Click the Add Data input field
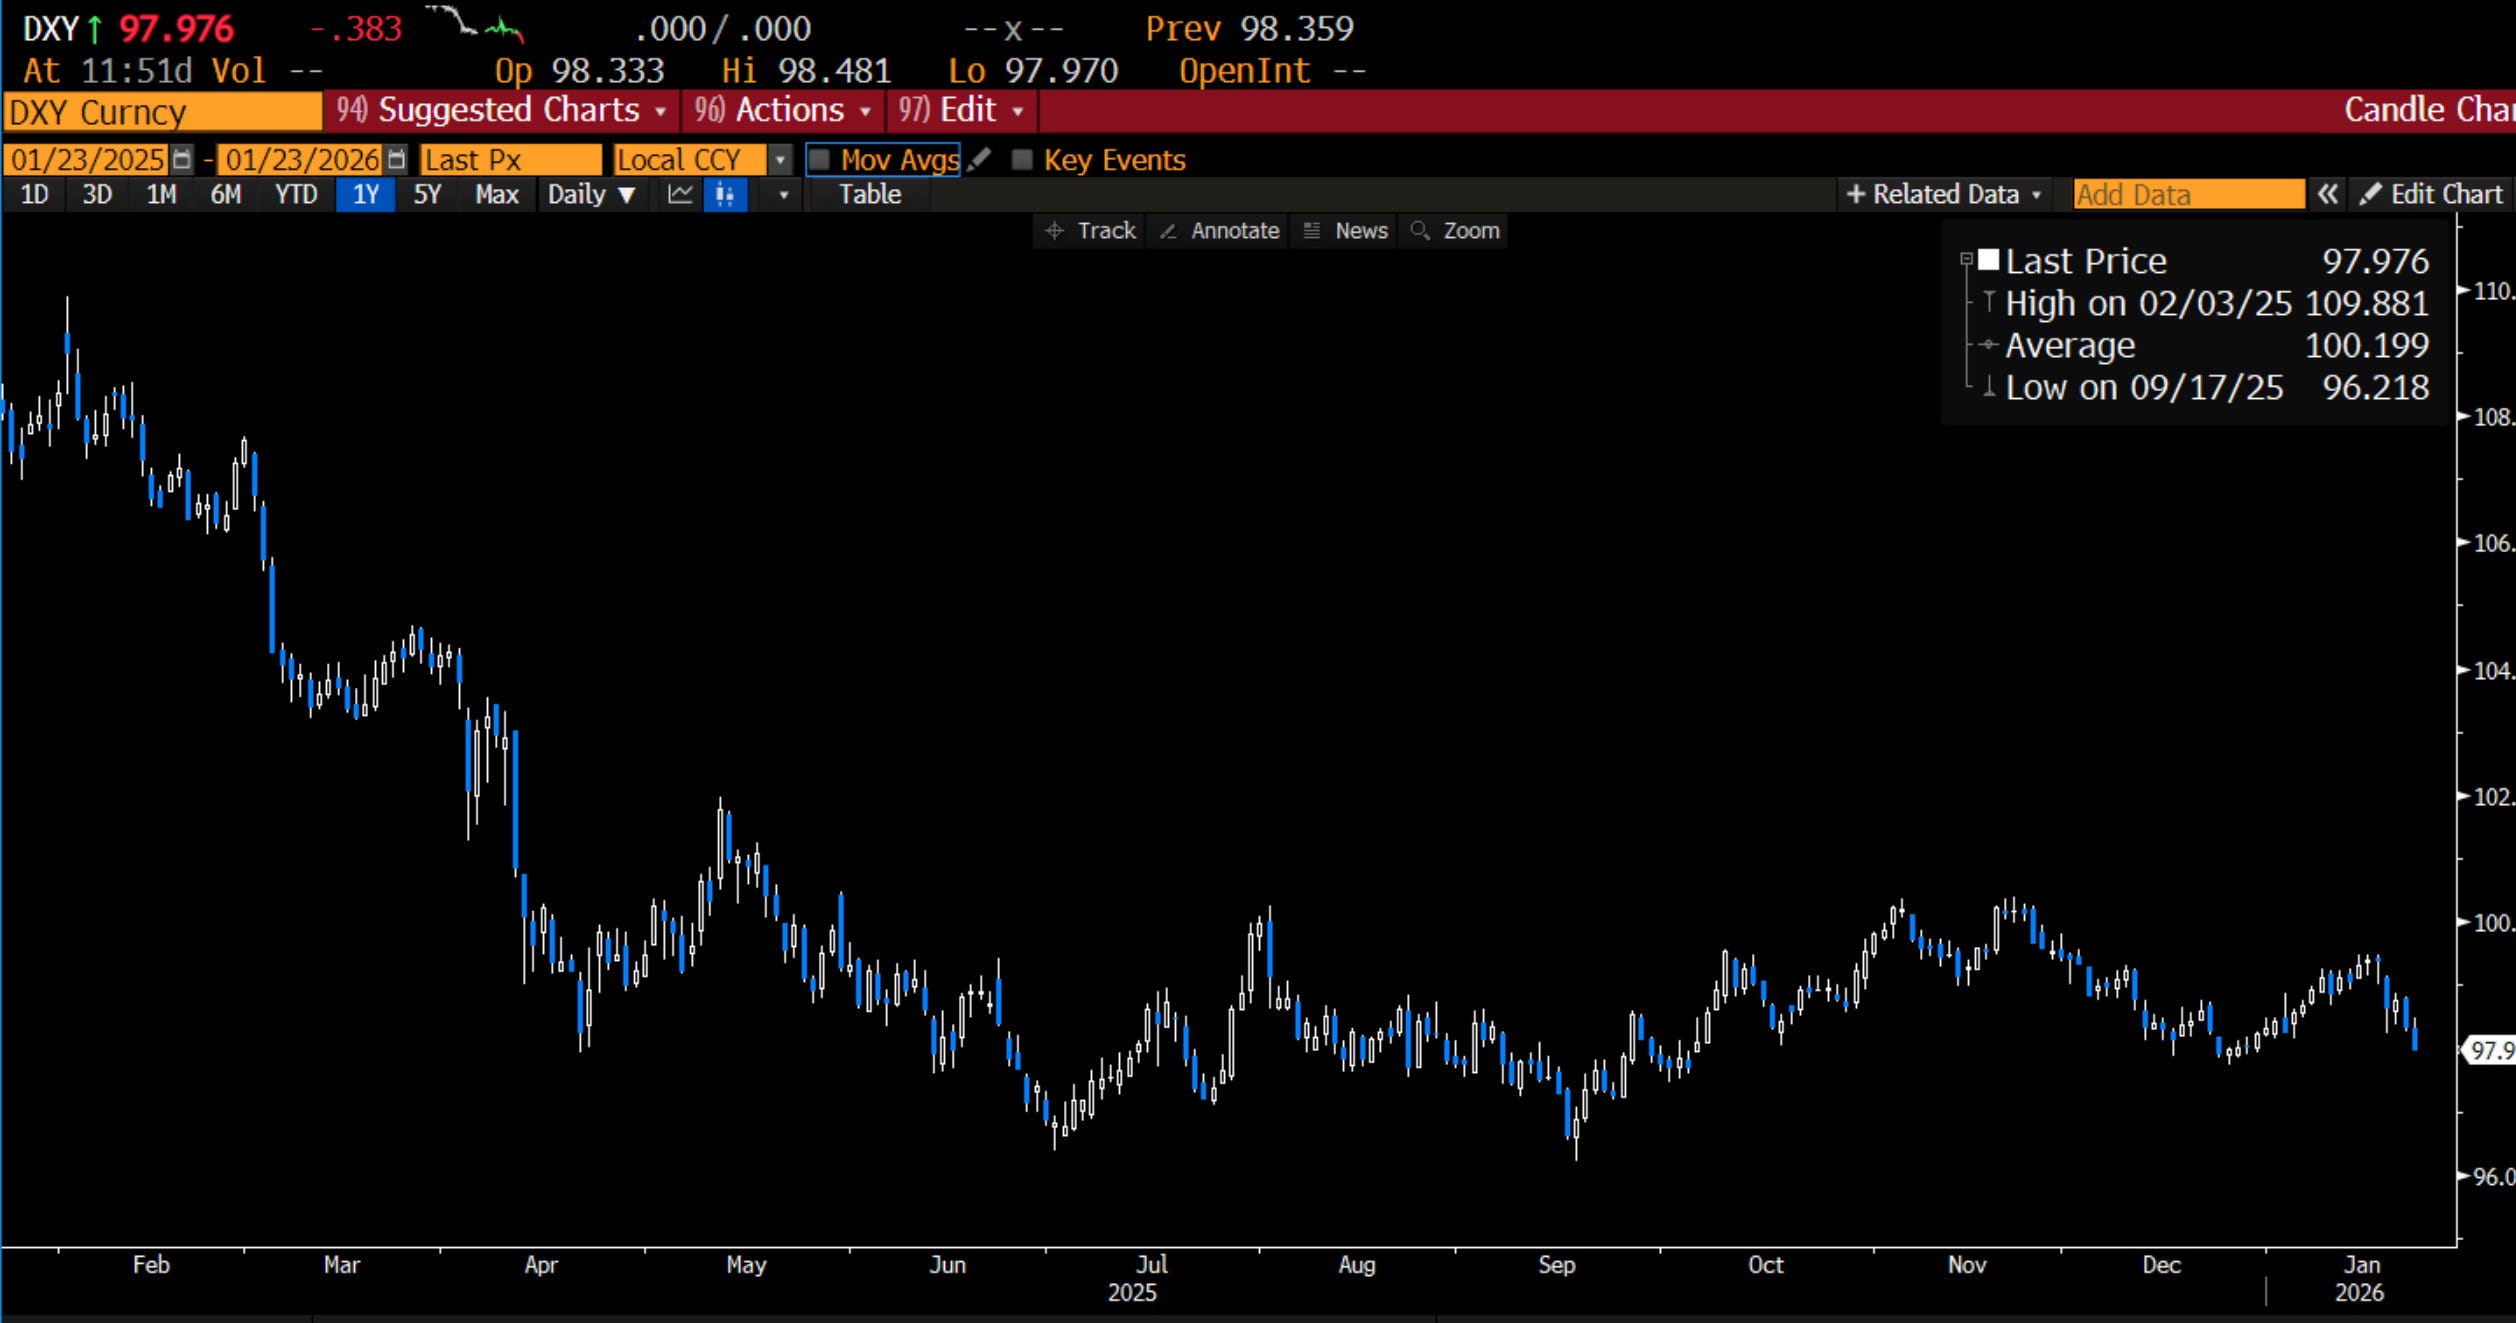Viewport: 2516px width, 1323px height. (2187, 194)
